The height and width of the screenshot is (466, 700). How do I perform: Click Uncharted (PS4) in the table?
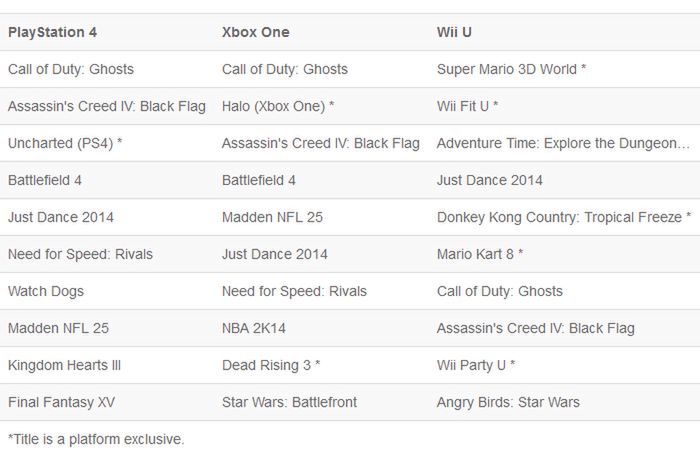coord(65,143)
